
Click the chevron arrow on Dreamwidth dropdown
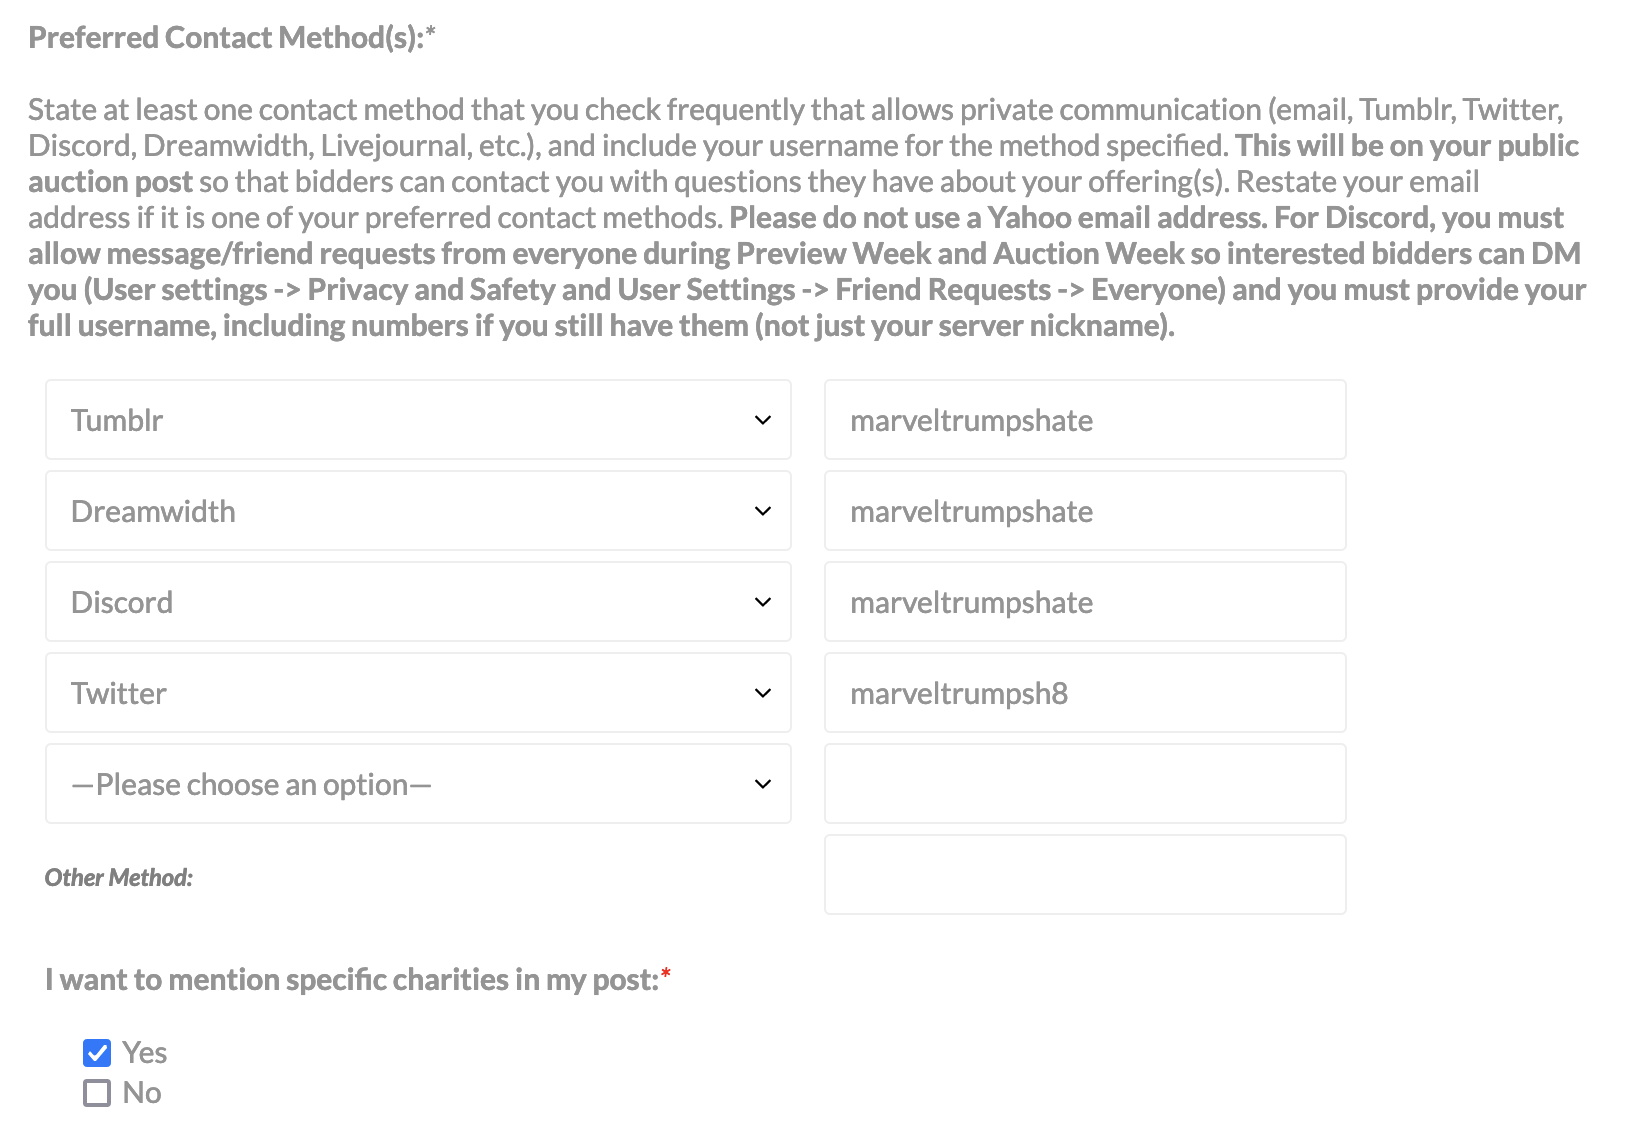763,511
